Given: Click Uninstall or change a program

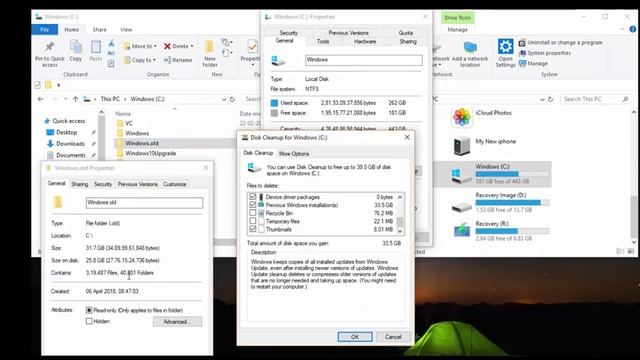Looking at the screenshot, I should [x=560, y=42].
